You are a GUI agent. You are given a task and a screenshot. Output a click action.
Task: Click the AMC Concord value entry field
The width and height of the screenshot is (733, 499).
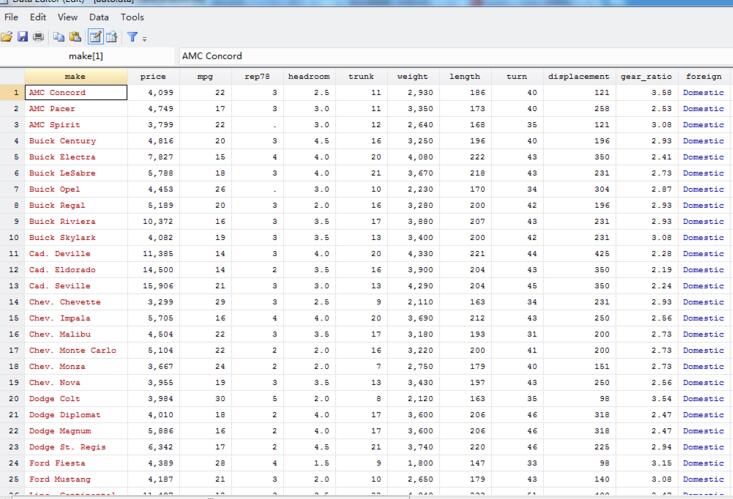[x=454, y=56]
